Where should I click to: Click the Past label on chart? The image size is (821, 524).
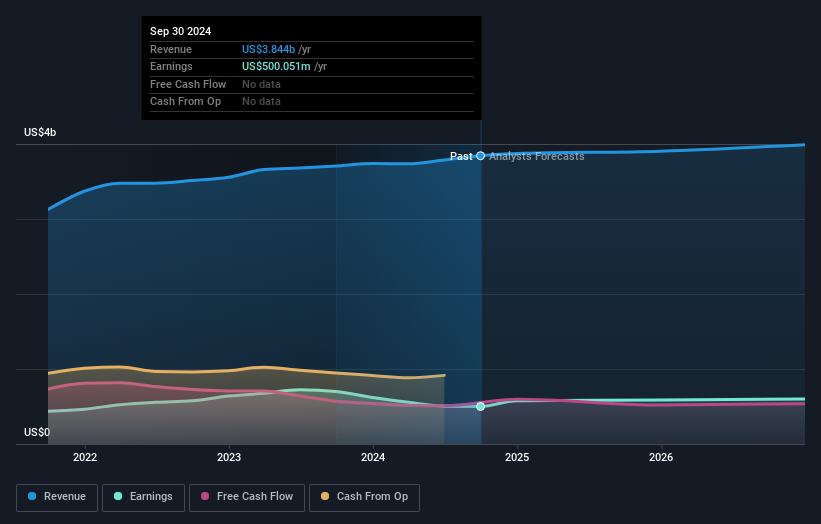[461, 156]
